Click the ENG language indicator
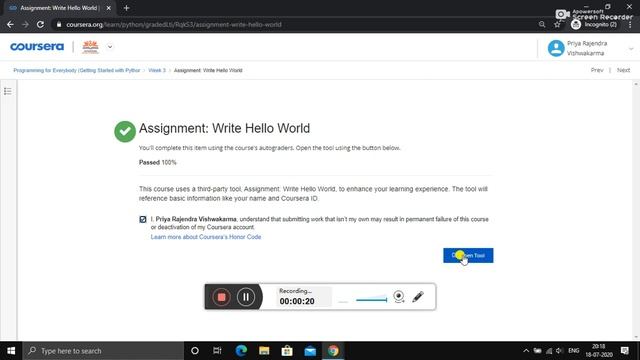640x360 pixels. pyautogui.click(x=573, y=351)
